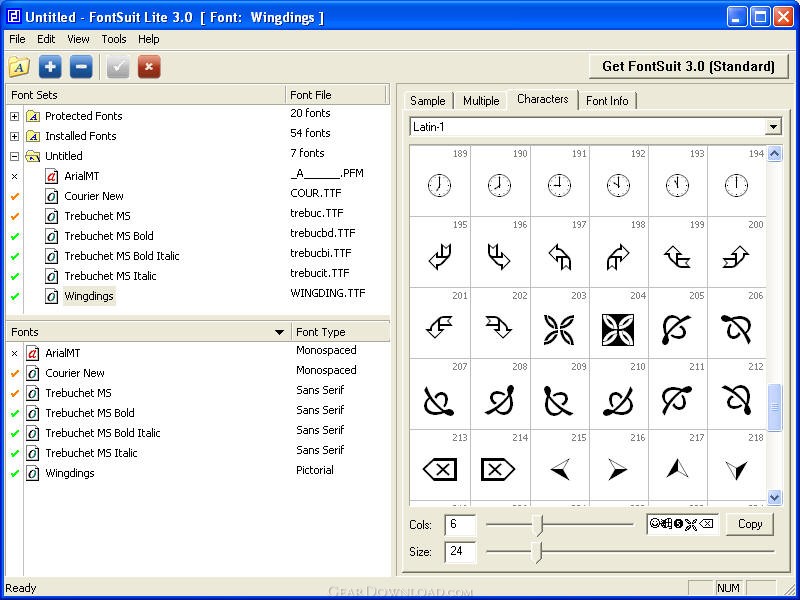Open the Latin-1 character set dropdown
The image size is (800, 600).
click(772, 127)
